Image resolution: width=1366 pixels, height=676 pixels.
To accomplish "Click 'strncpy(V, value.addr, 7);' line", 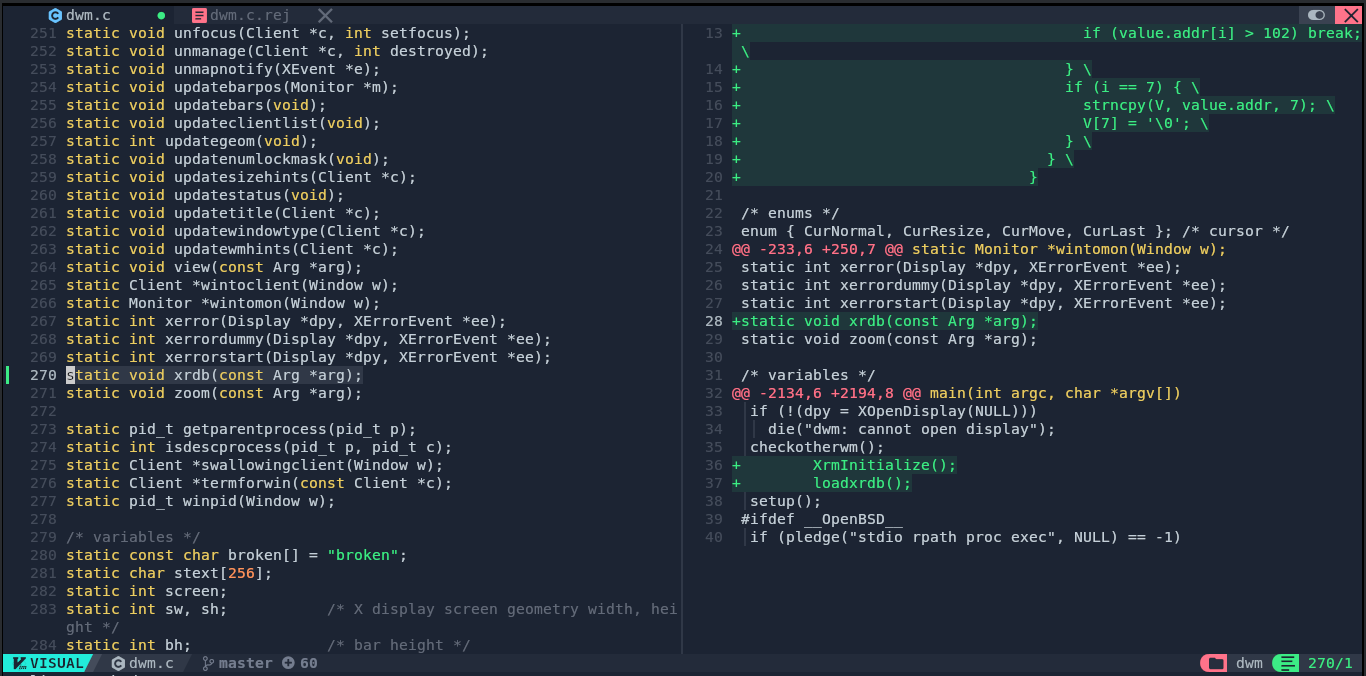I will coord(1200,105).
